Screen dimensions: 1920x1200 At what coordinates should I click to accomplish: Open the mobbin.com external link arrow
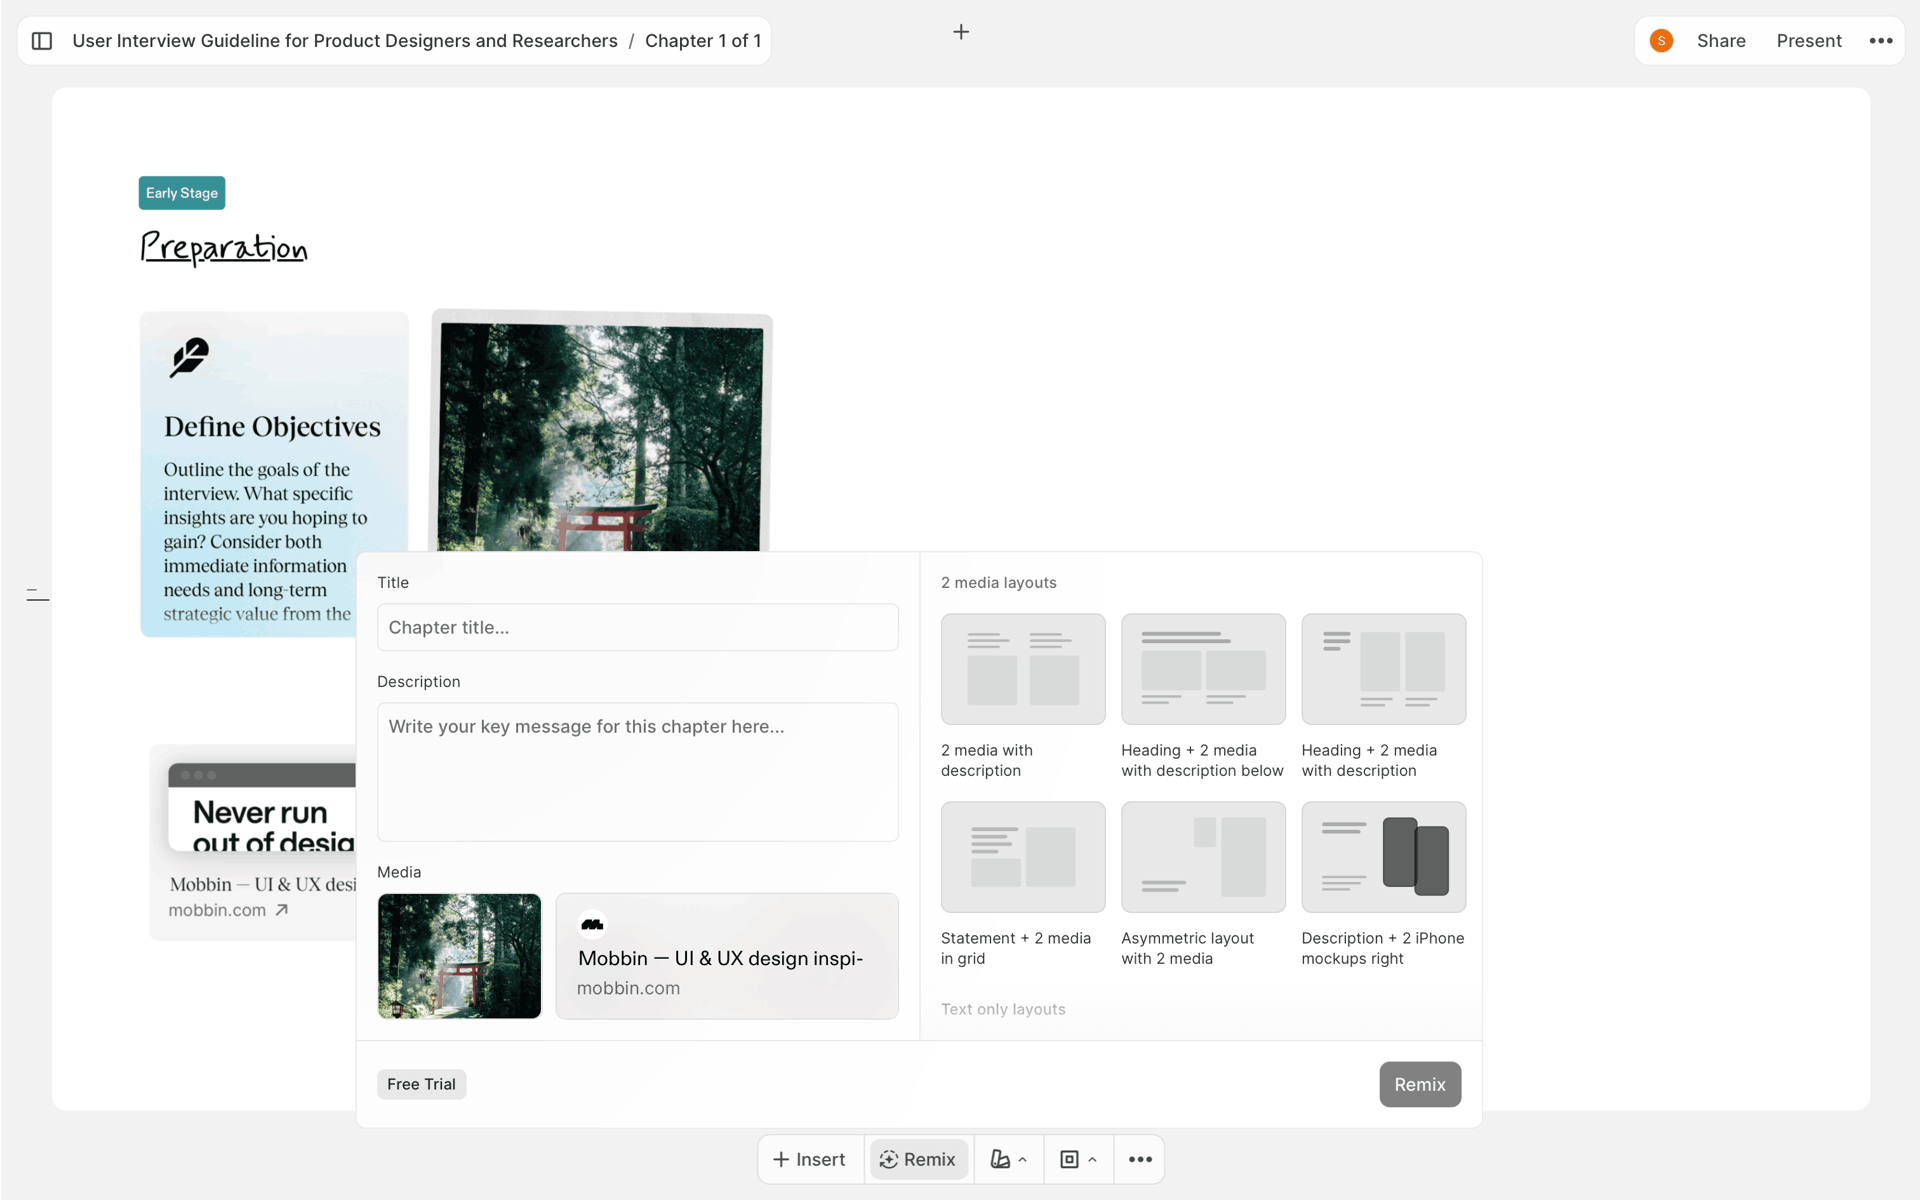[282, 910]
